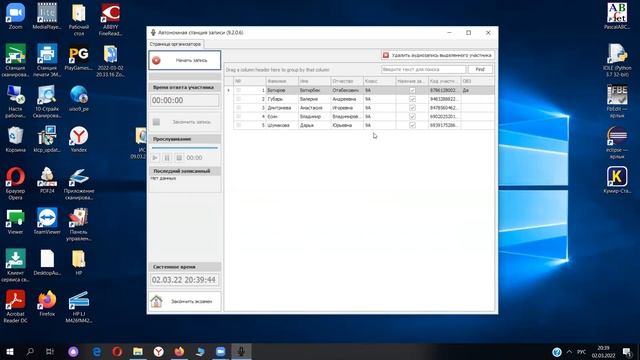Image resolution: width=640 pixels, height=360 pixels.
Task: Tick the selection checkbox for row 2 Губарь
Action: coord(238,99)
